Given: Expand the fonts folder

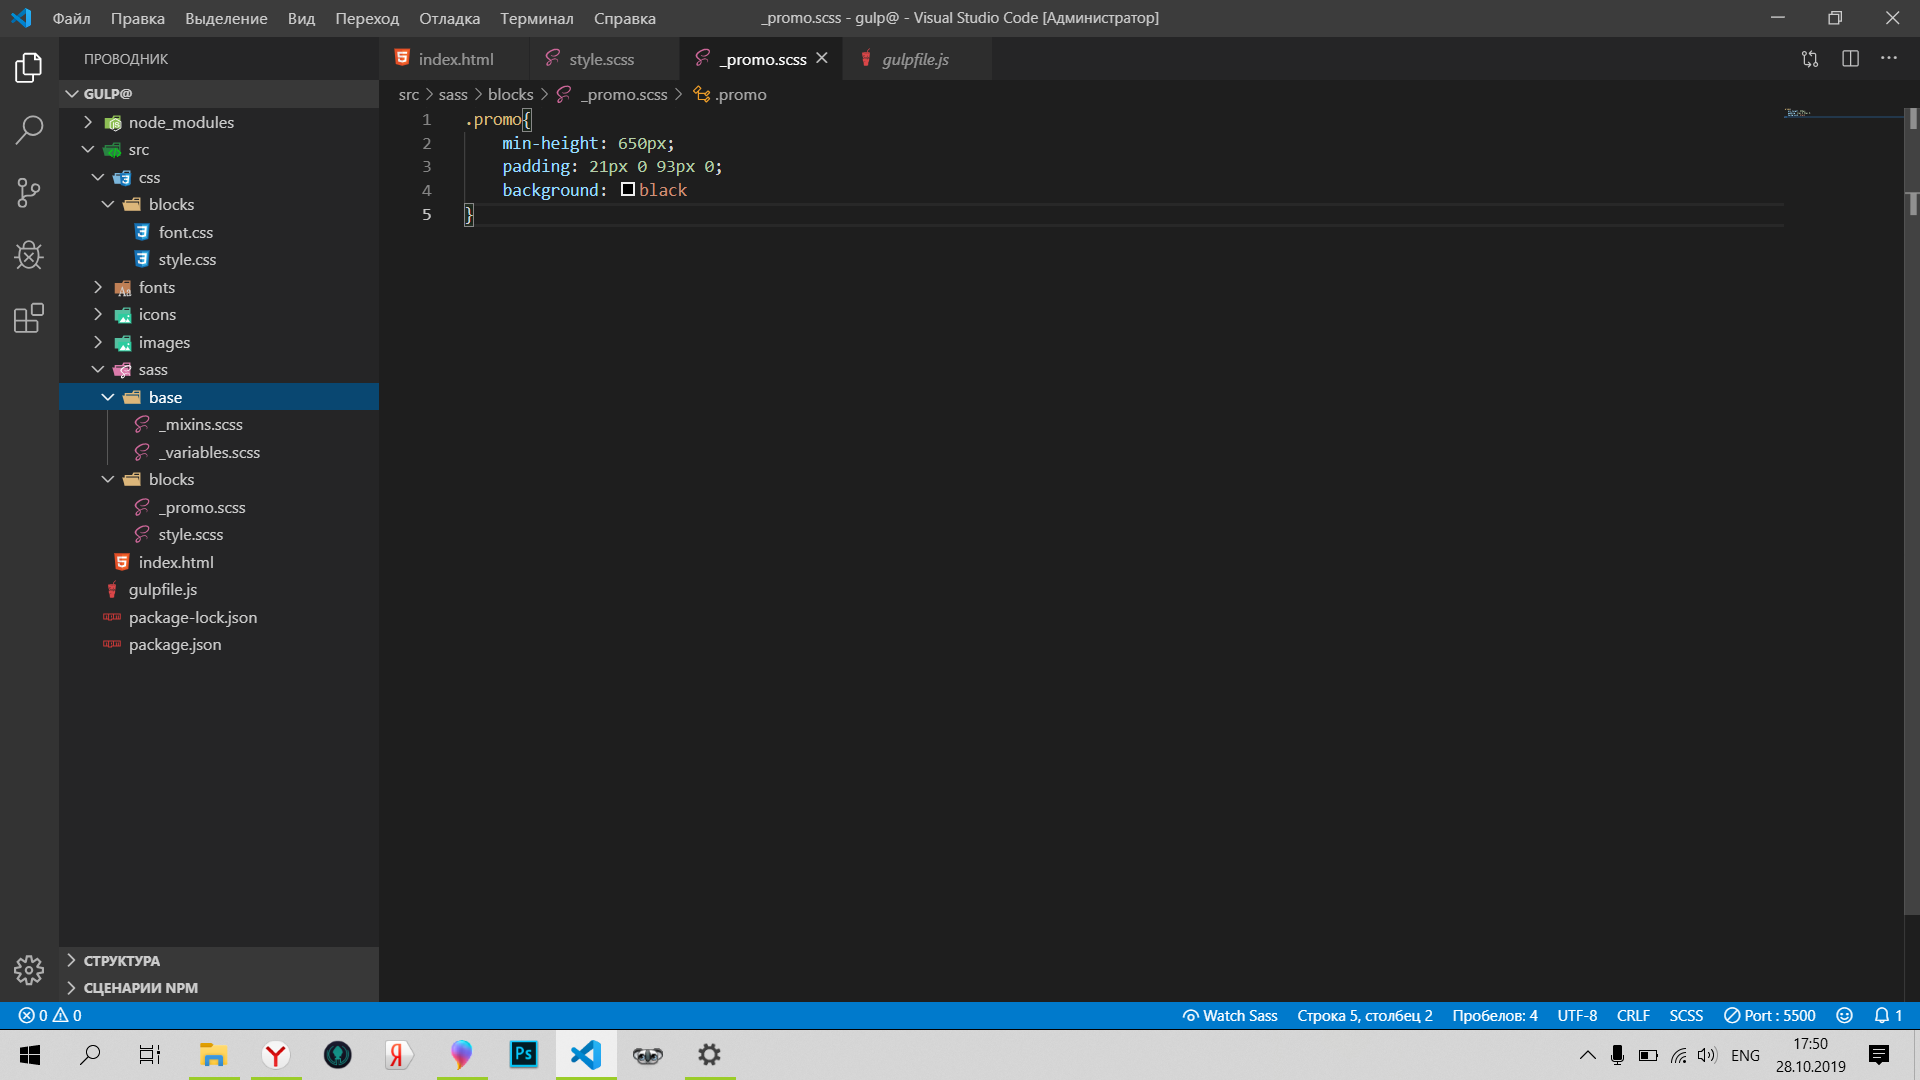Looking at the screenshot, I should [x=98, y=287].
